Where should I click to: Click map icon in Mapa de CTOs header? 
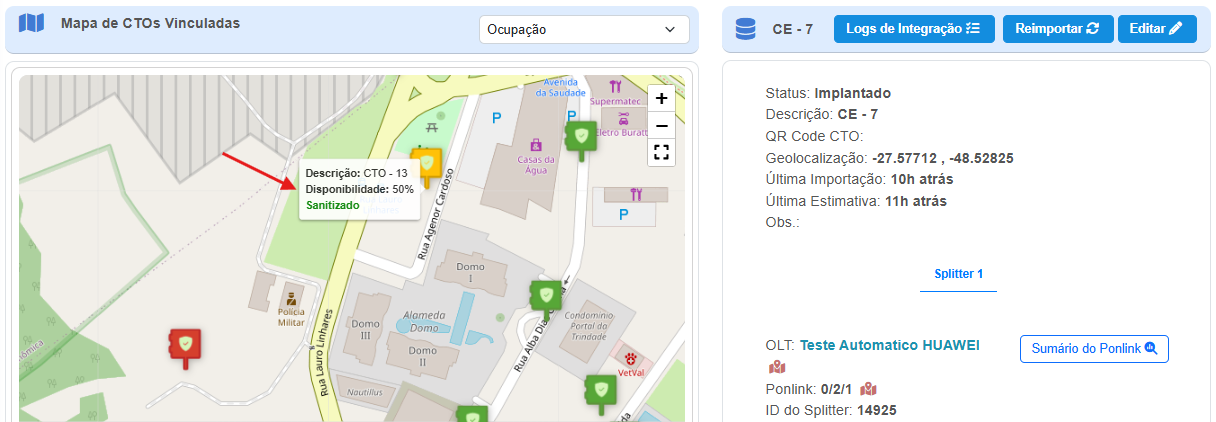tap(32, 23)
